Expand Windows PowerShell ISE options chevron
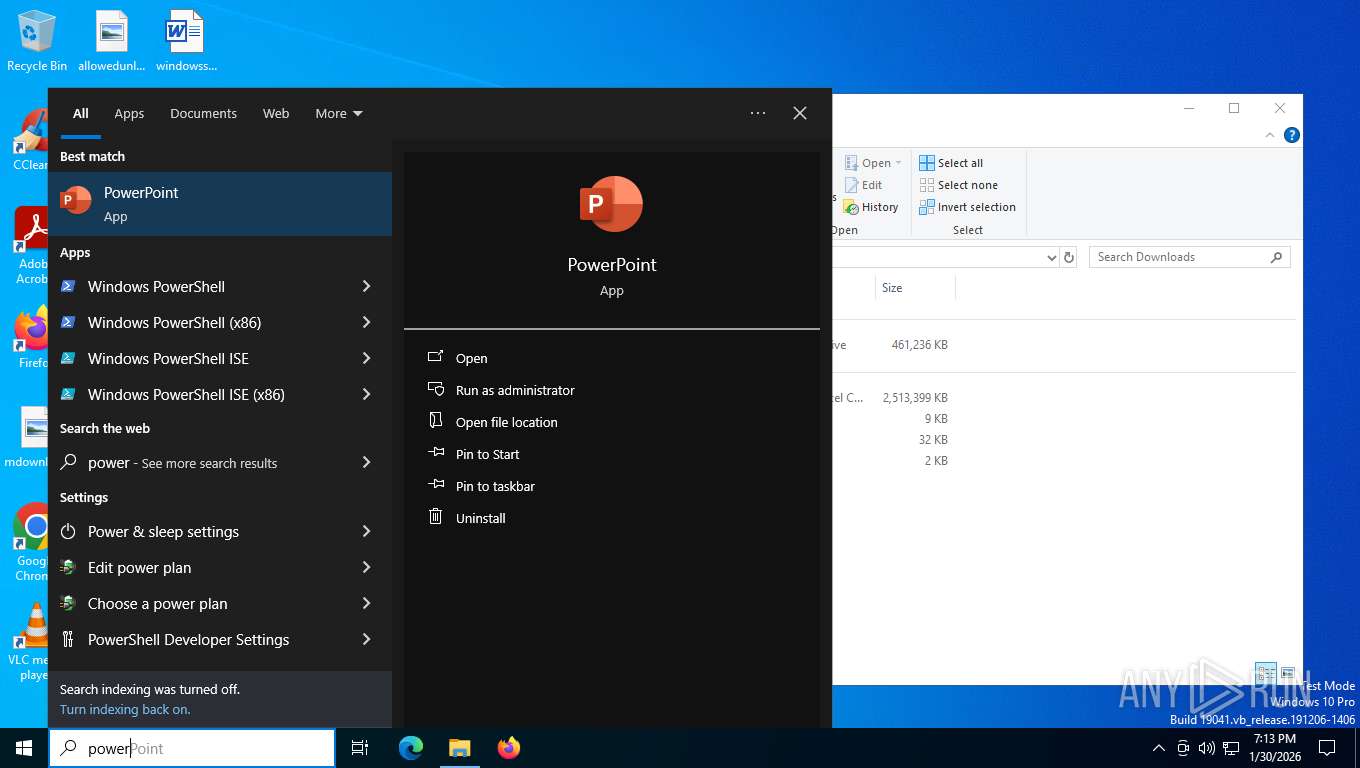Image resolution: width=1360 pixels, height=768 pixels. coord(366,358)
